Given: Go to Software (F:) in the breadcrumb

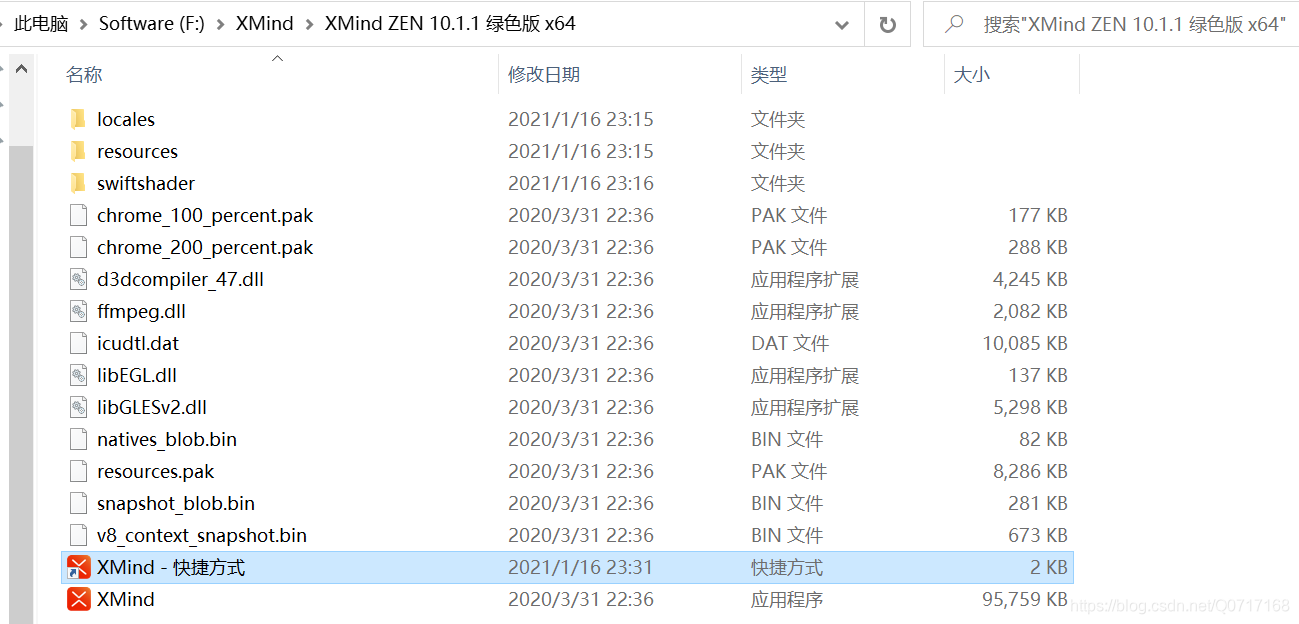Looking at the screenshot, I should pos(151,24).
